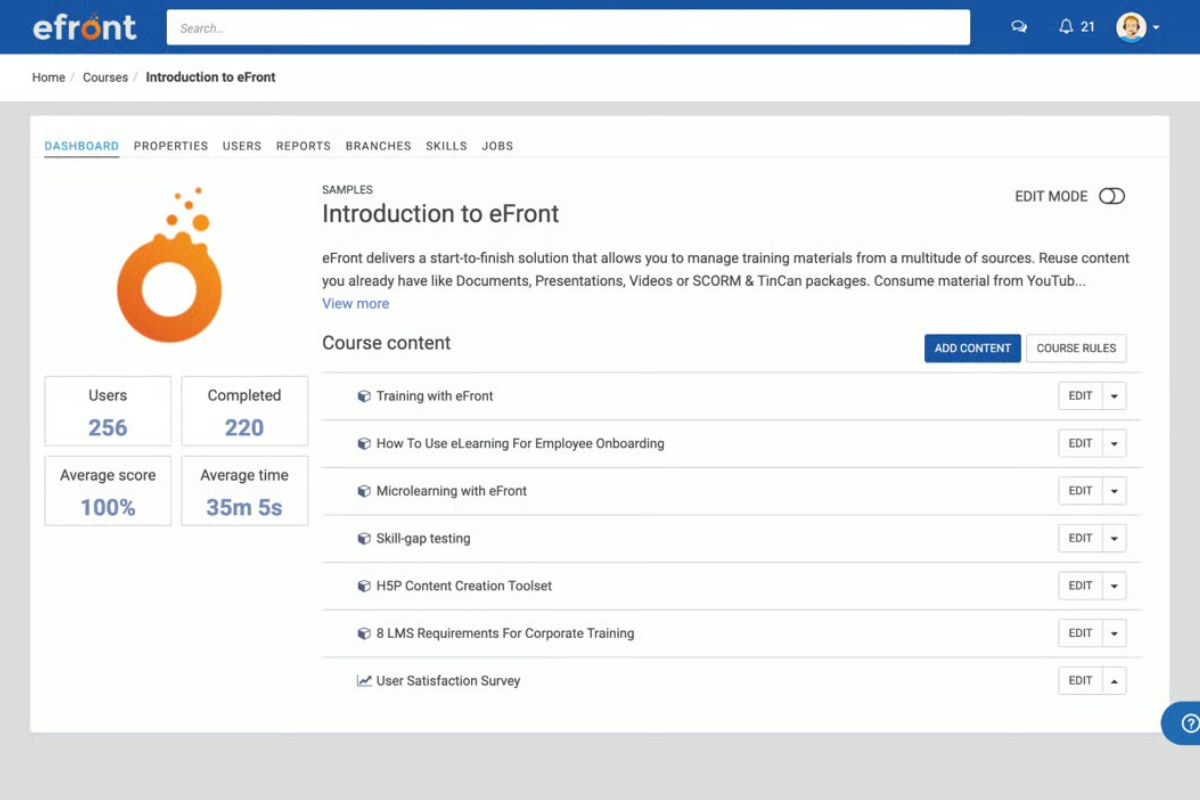Open the chat messages icon
Viewport: 1200px width, 800px height.
tap(1019, 27)
